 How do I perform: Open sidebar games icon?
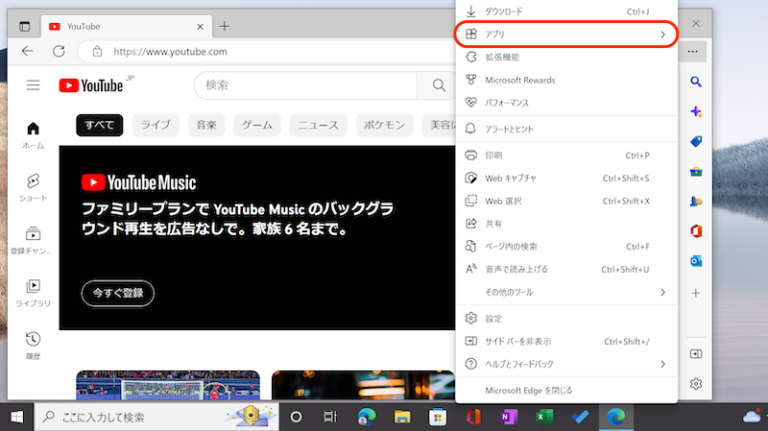click(696, 201)
